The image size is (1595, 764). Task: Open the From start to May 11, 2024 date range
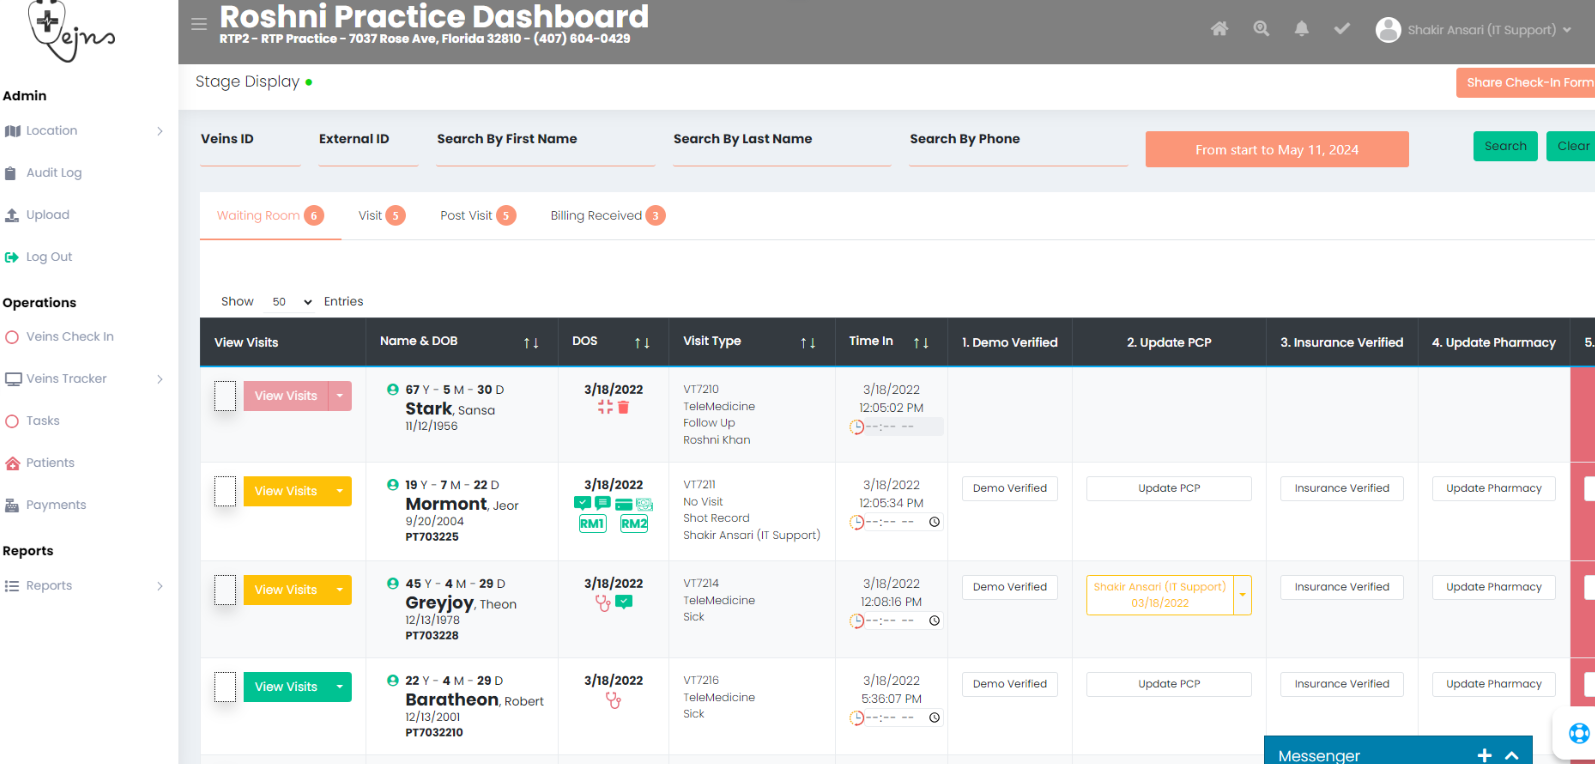(1277, 149)
